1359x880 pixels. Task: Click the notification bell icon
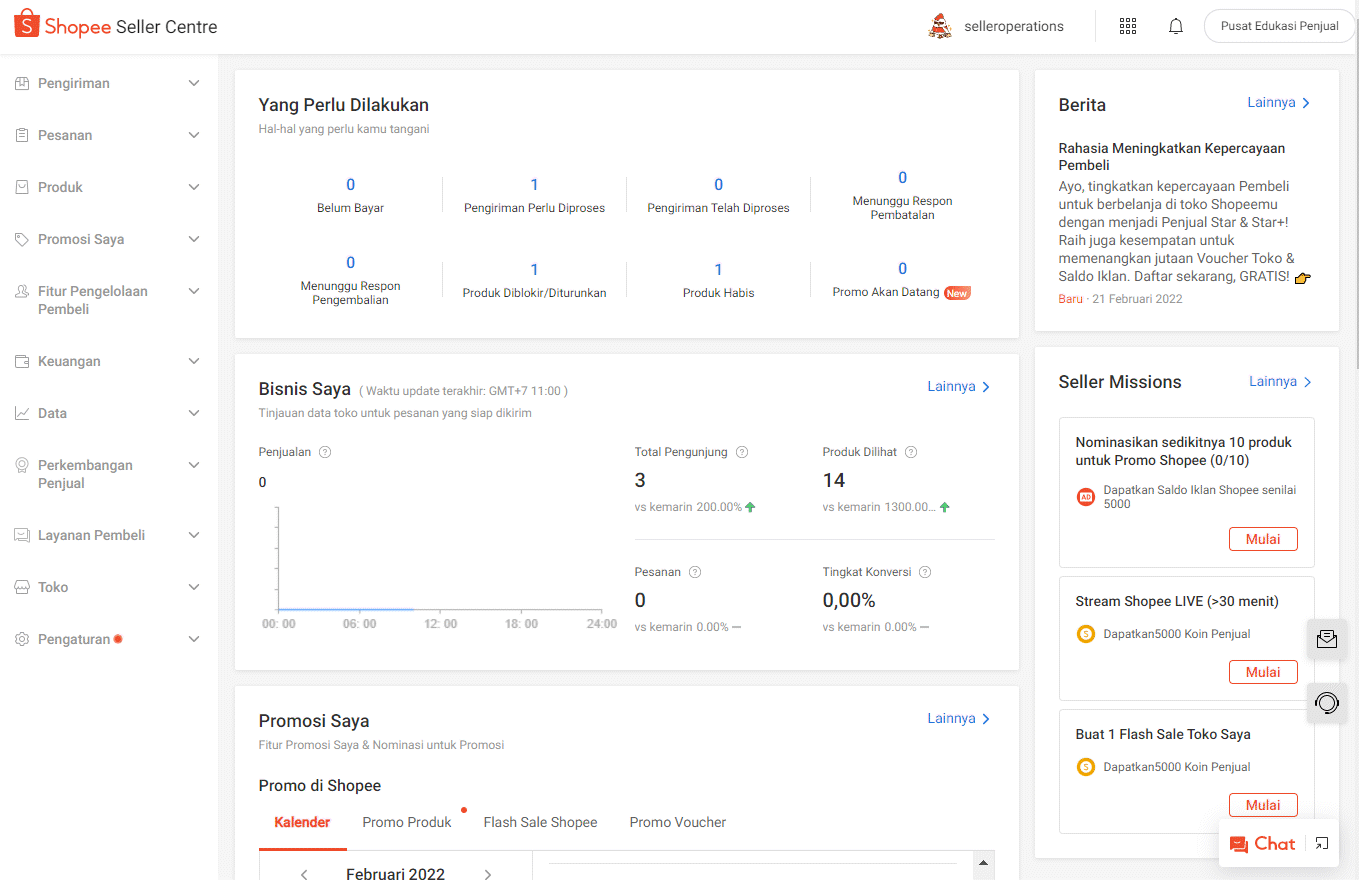tap(1176, 27)
